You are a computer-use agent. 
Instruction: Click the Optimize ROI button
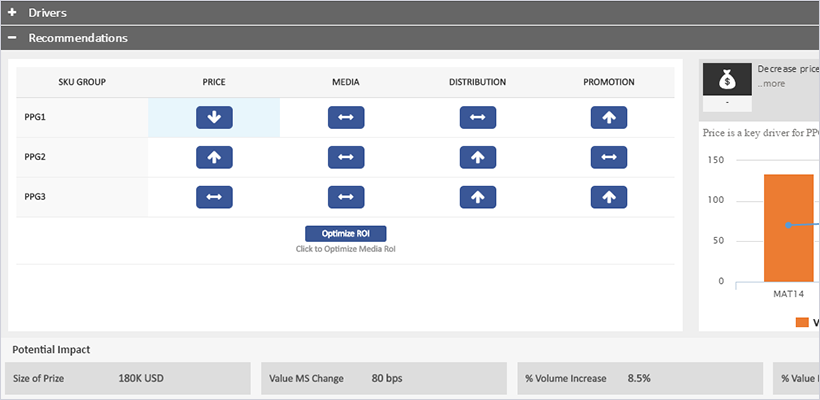(x=345, y=233)
